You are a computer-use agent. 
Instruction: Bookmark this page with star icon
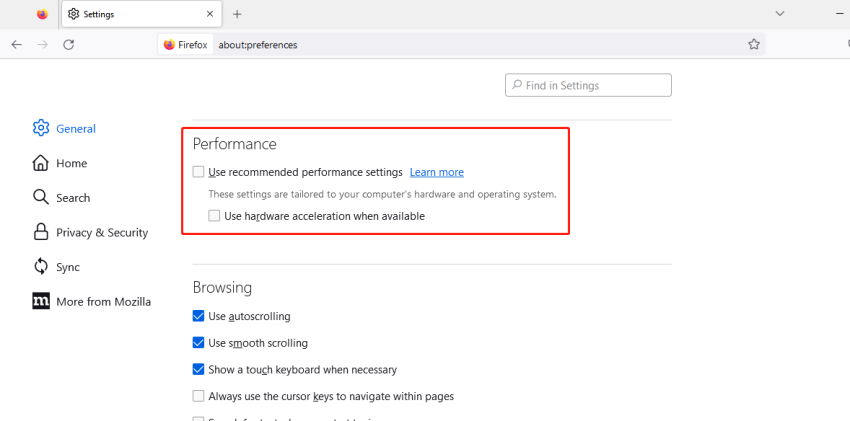[754, 44]
